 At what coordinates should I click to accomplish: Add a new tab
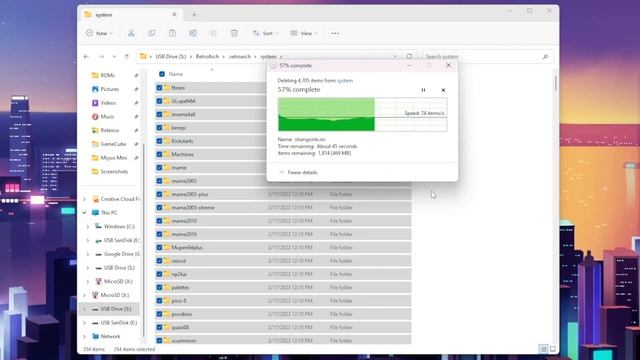tap(194, 15)
